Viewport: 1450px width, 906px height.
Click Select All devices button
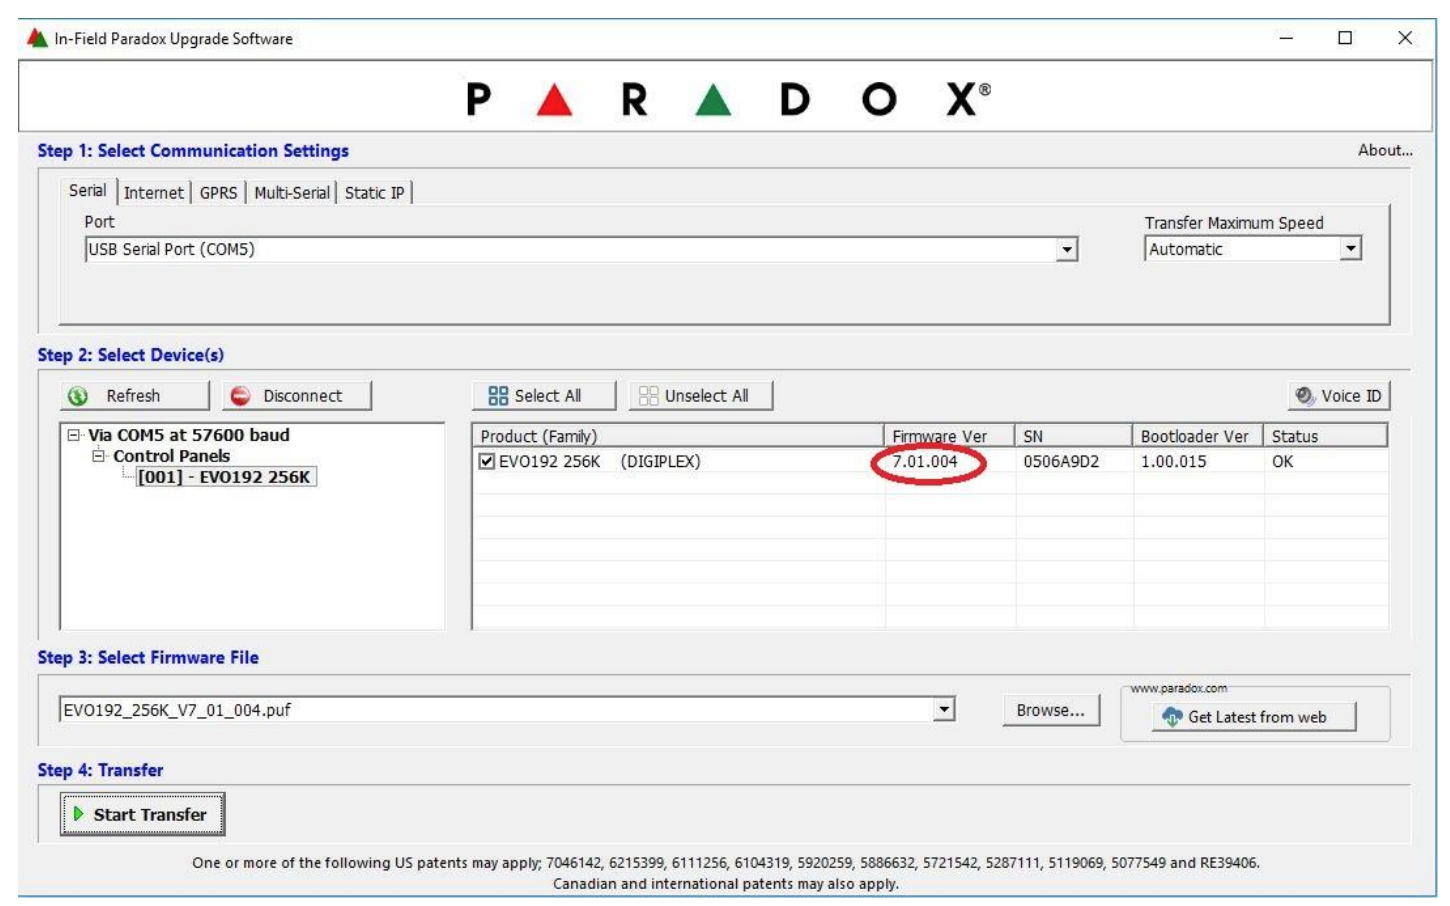point(544,396)
